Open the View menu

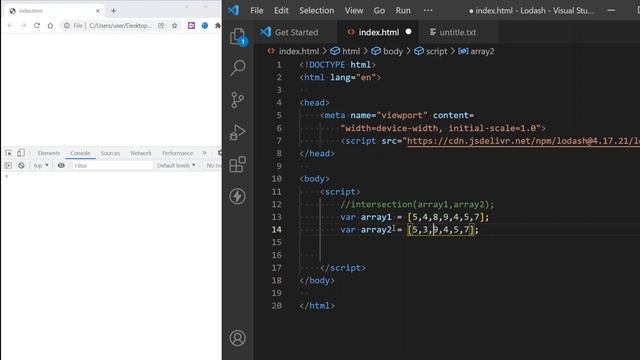(x=353, y=11)
